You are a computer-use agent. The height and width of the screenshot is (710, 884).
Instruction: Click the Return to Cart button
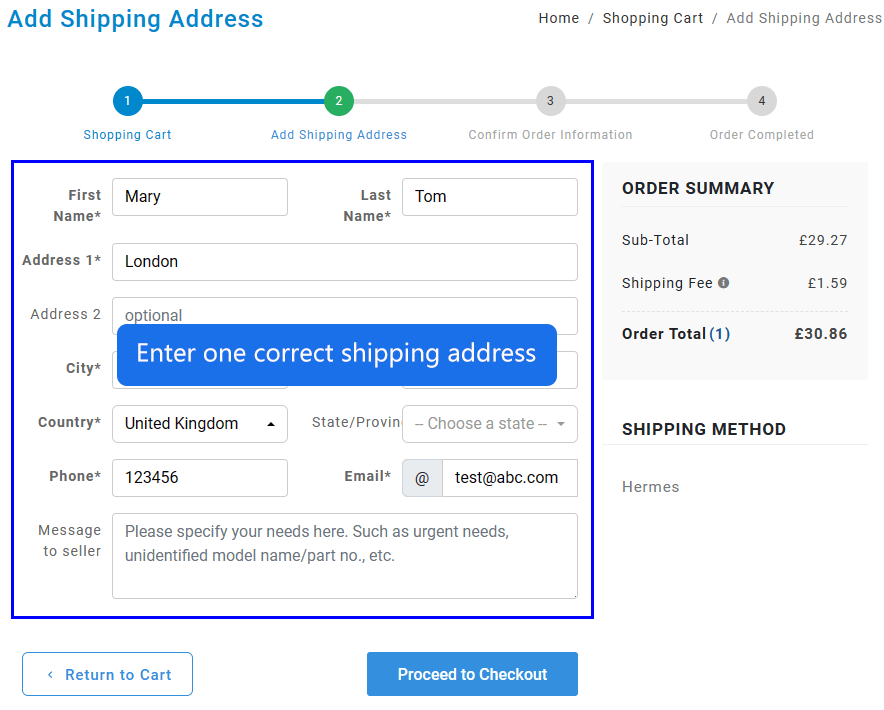(x=108, y=674)
